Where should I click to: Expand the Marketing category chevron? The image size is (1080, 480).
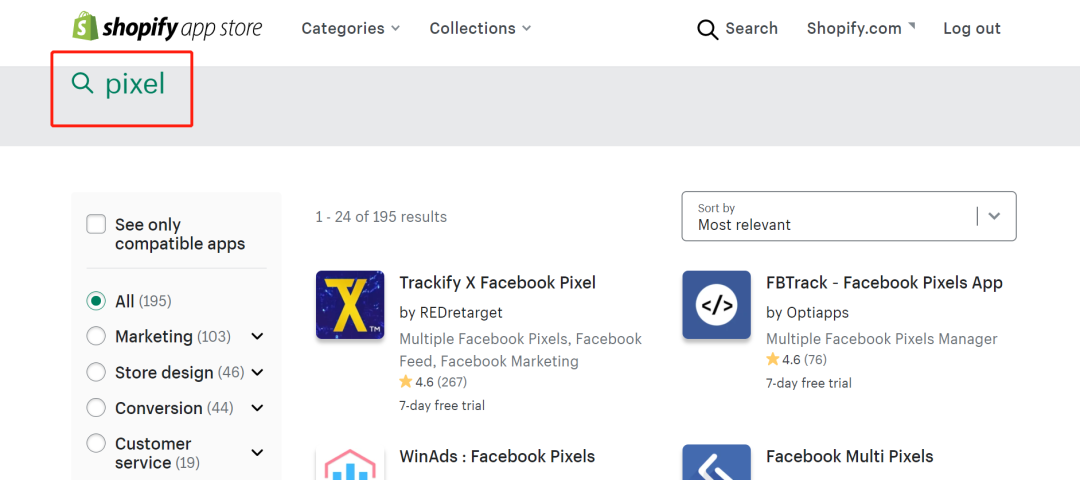click(x=257, y=336)
